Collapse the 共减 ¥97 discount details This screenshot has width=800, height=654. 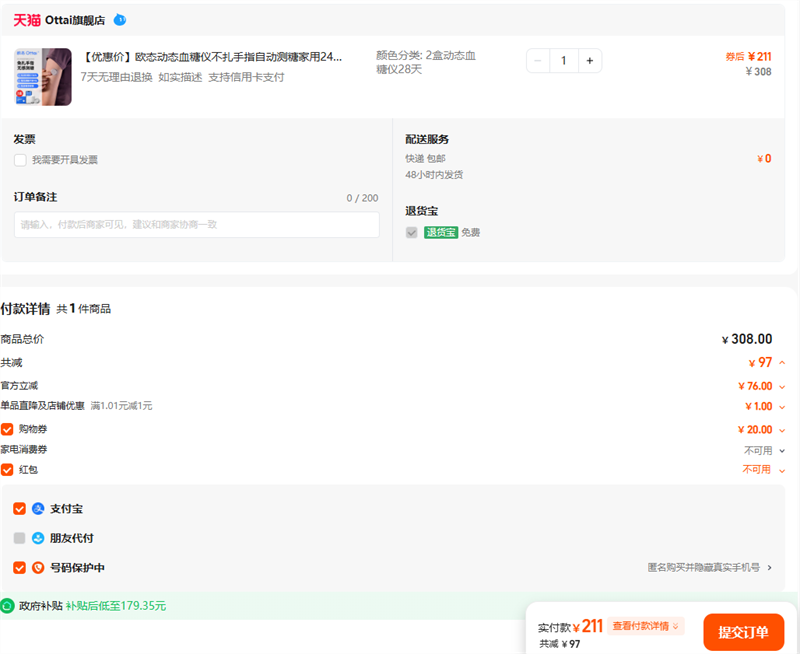click(782, 363)
